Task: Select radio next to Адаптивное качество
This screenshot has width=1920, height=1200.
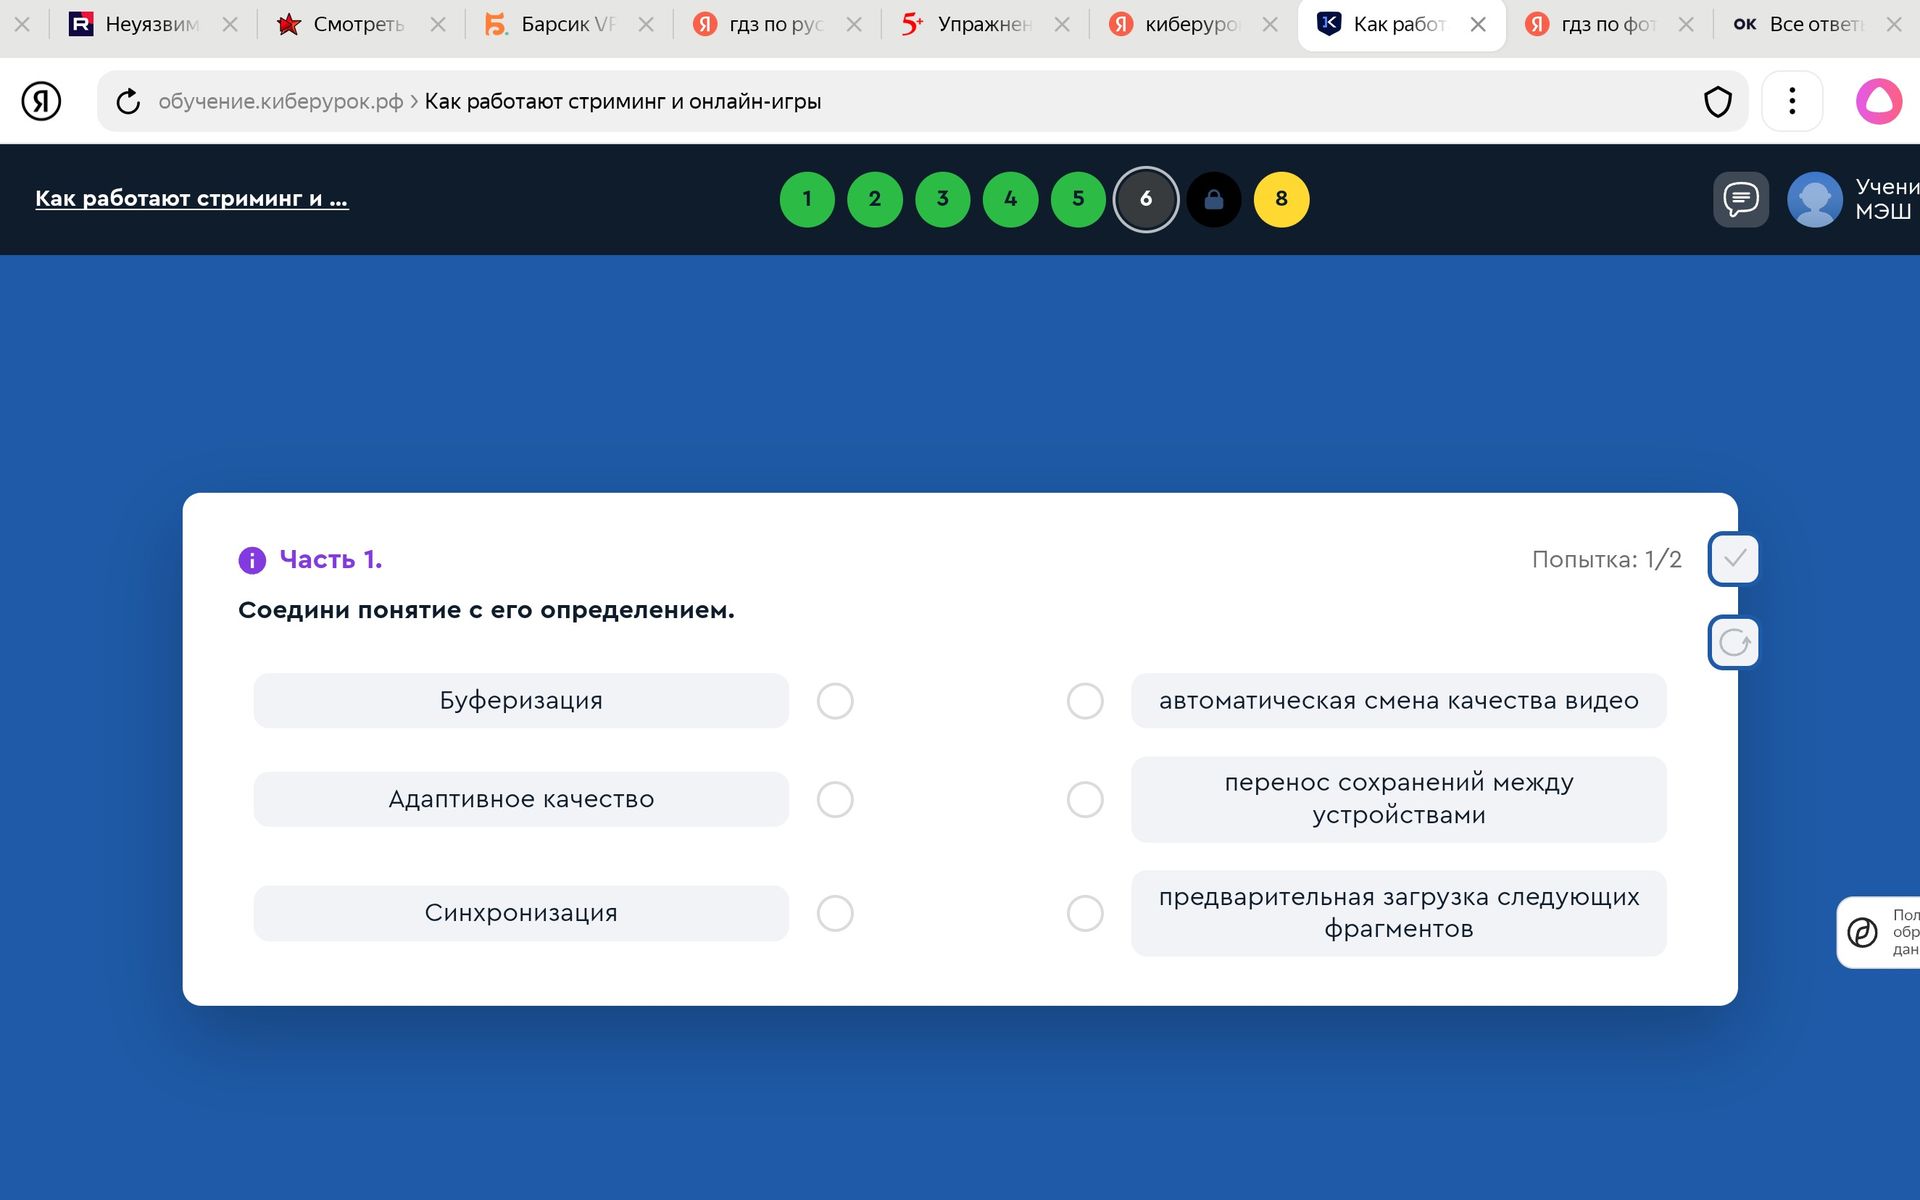Action: coord(835,799)
